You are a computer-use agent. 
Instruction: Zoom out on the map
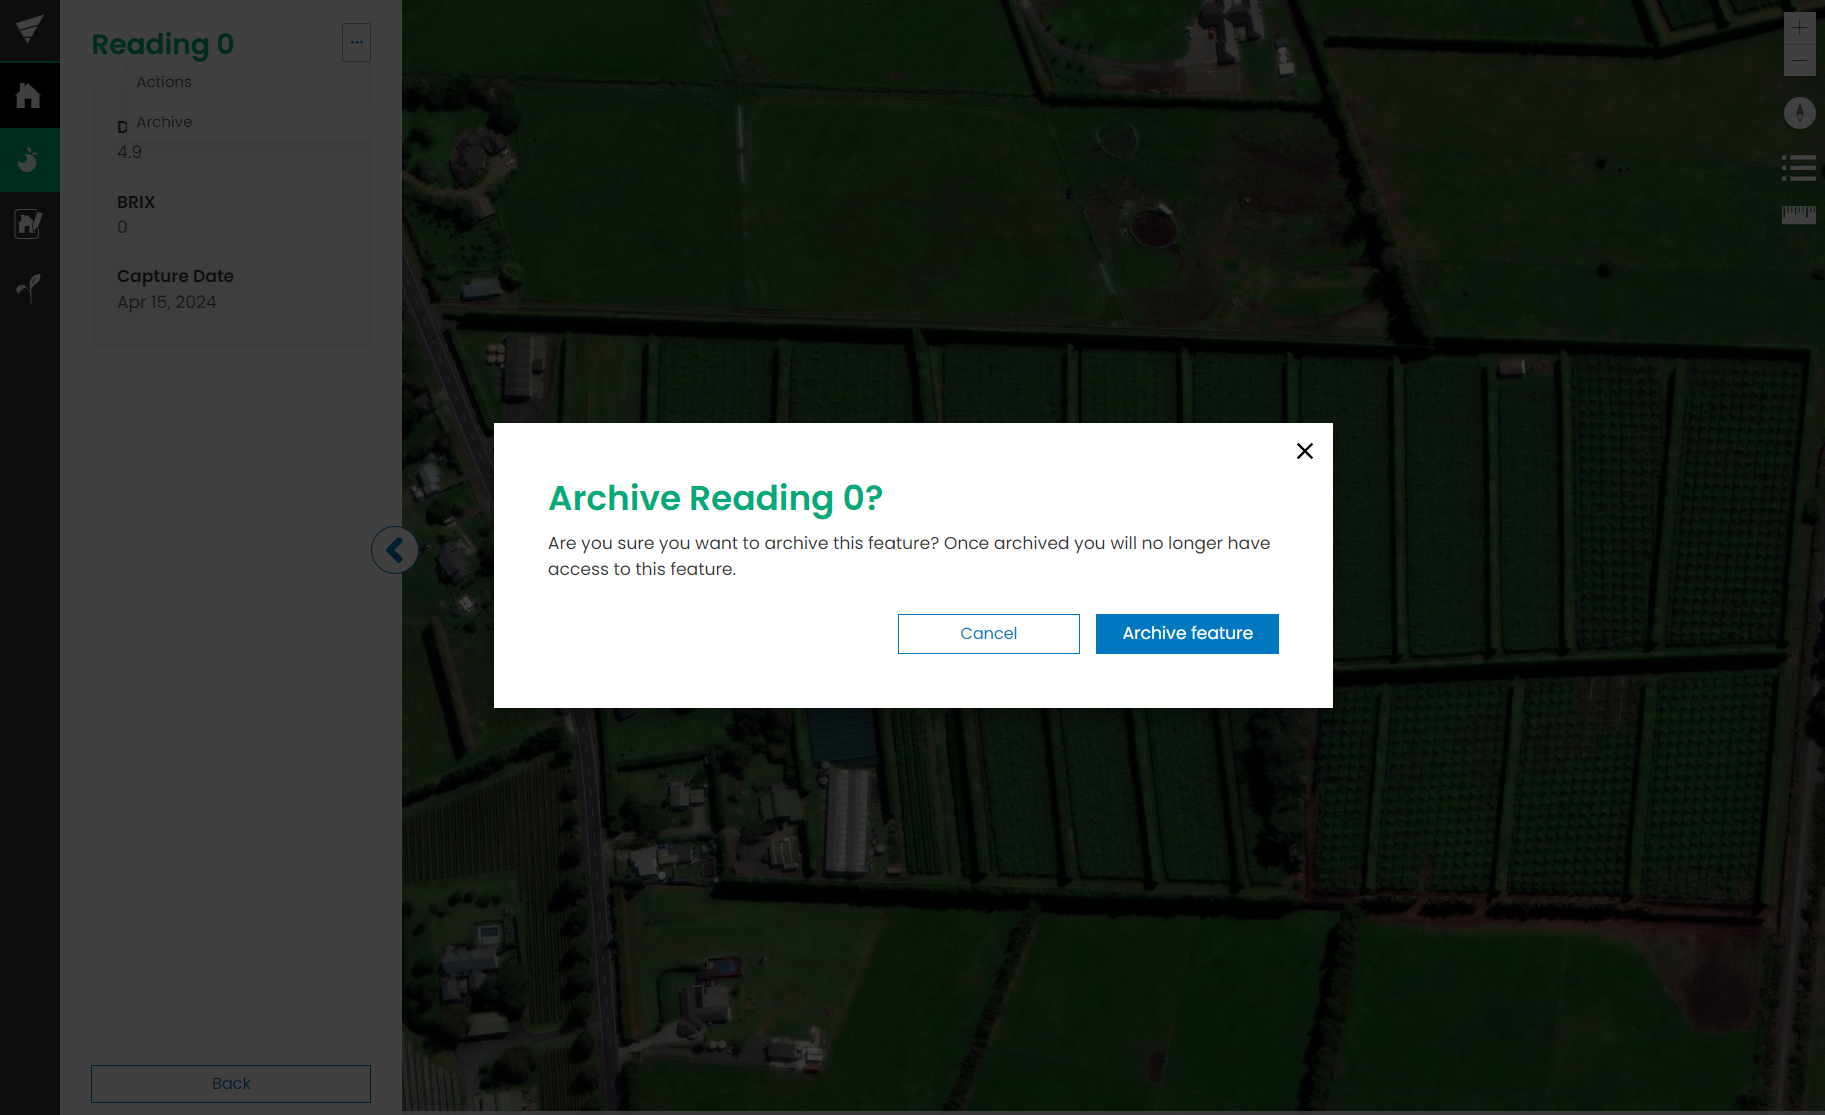(x=1799, y=61)
